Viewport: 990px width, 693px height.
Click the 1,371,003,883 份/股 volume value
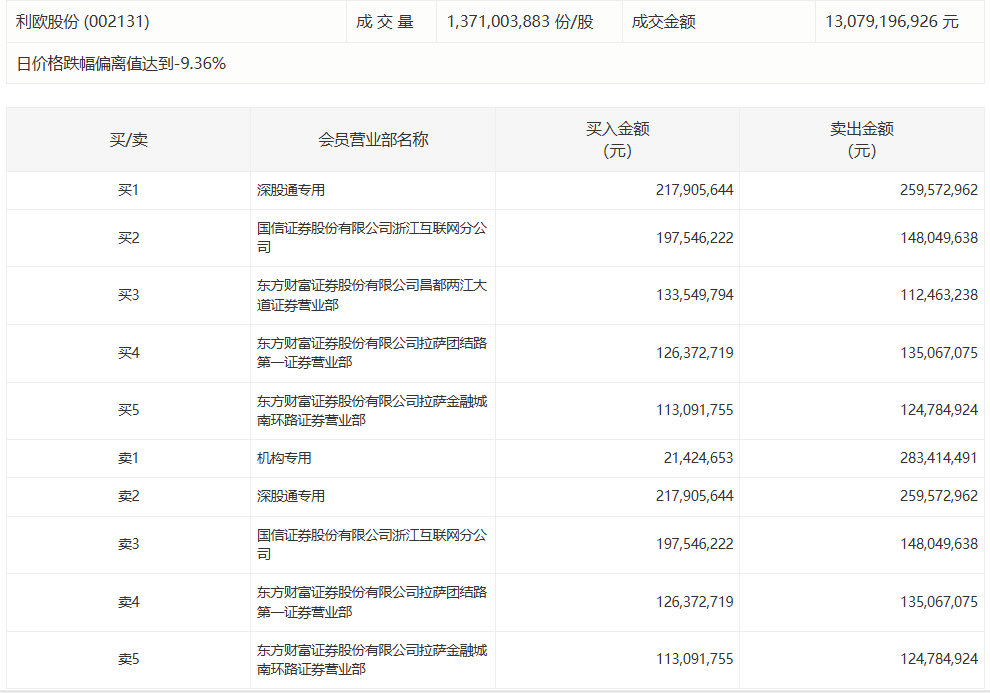tap(520, 21)
